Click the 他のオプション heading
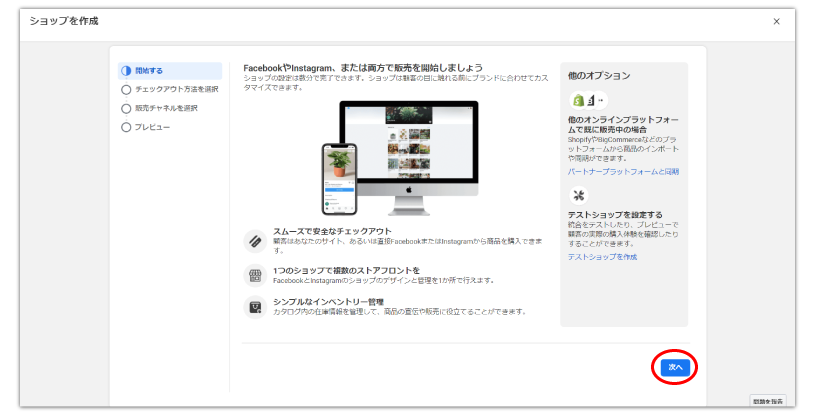Image resolution: width=820 pixels, height=416 pixels. coord(599,76)
